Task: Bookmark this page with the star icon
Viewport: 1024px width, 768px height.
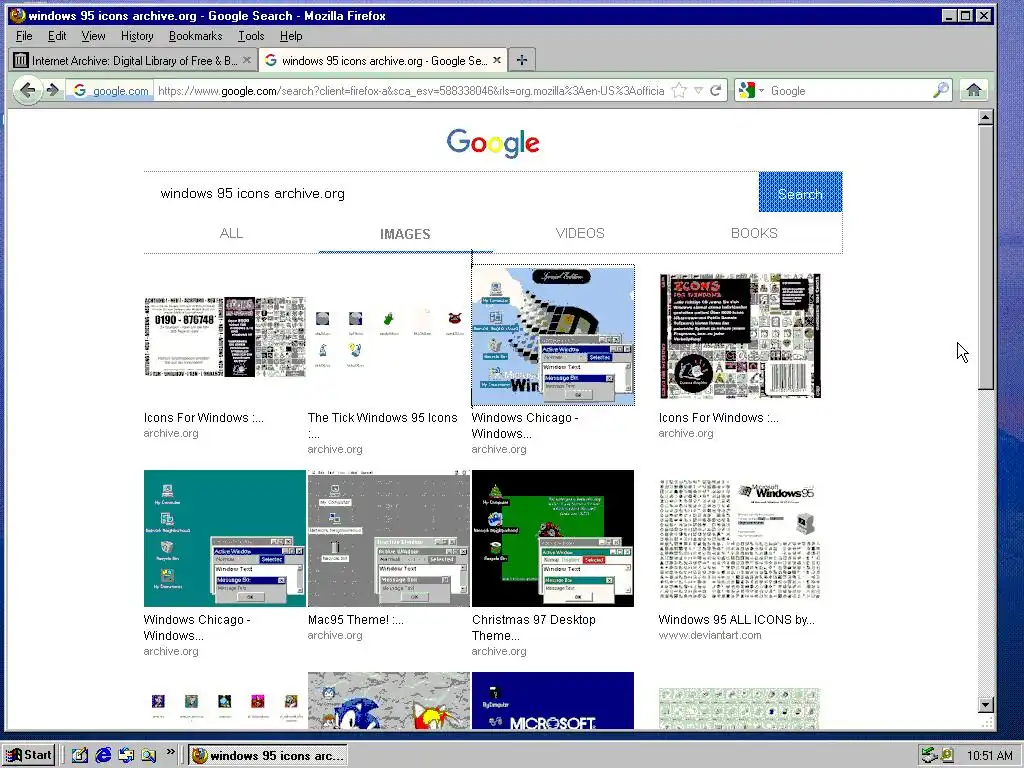Action: (679, 91)
